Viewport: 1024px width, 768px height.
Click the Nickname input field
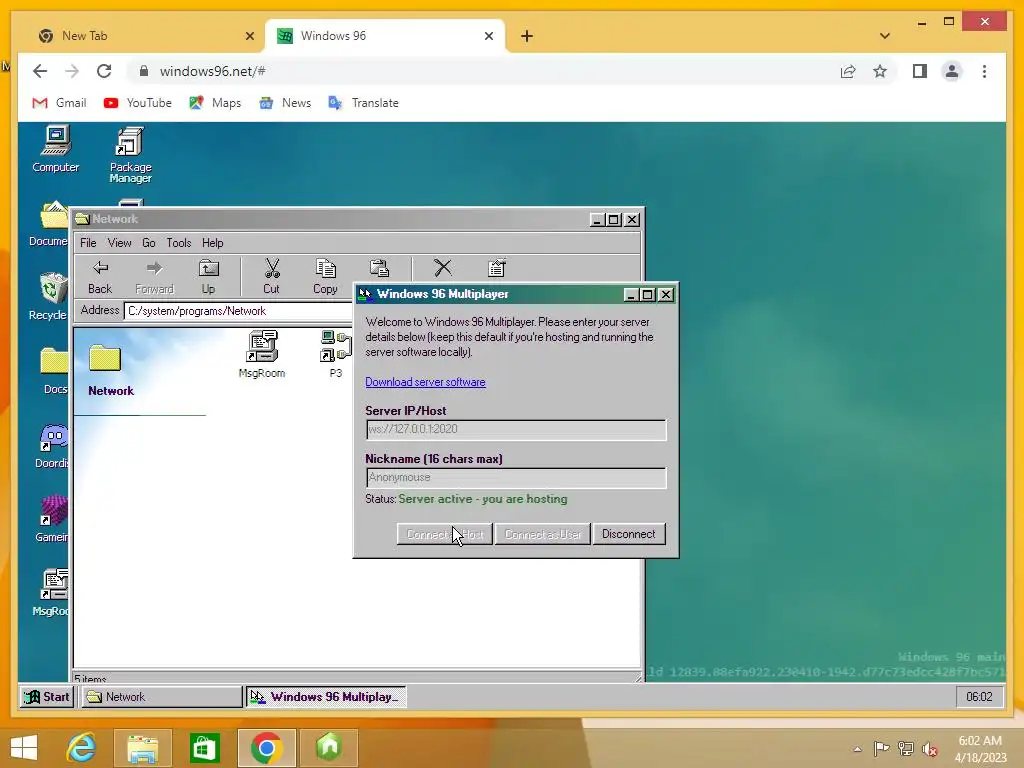(x=516, y=477)
